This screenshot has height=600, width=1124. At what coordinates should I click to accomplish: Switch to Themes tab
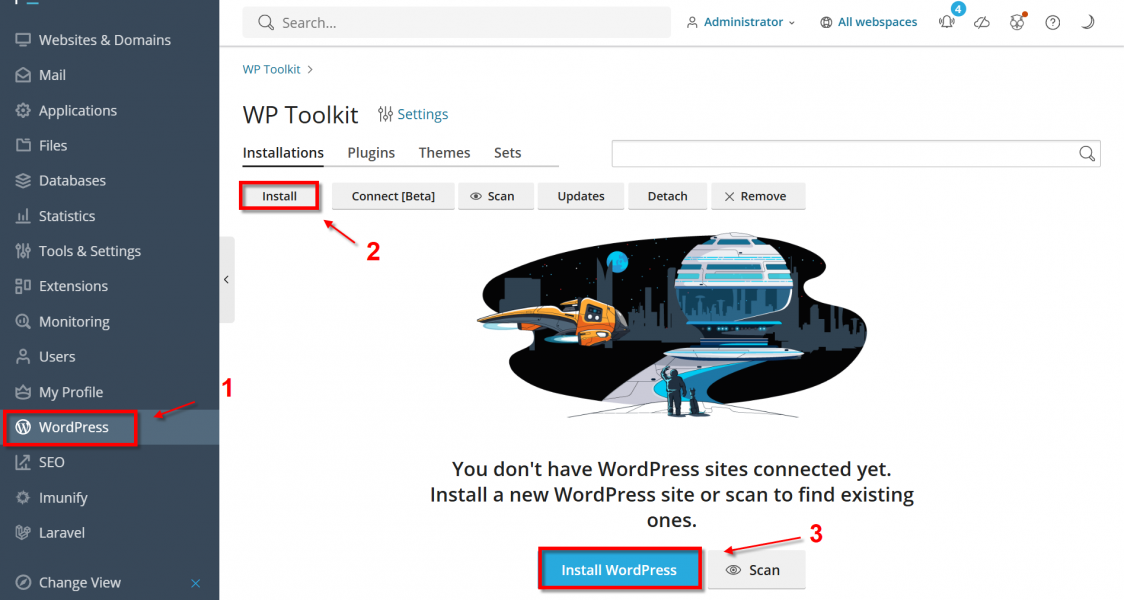pos(444,153)
